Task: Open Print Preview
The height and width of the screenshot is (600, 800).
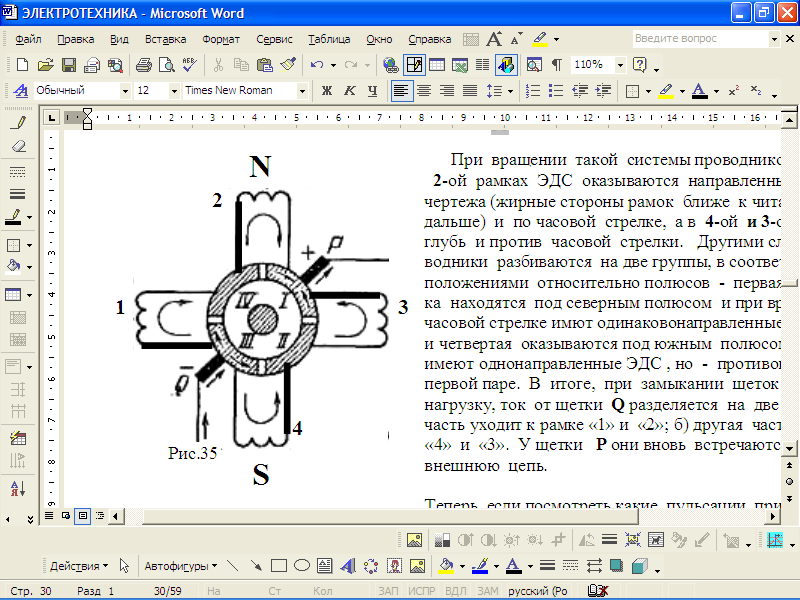Action: click(x=166, y=65)
